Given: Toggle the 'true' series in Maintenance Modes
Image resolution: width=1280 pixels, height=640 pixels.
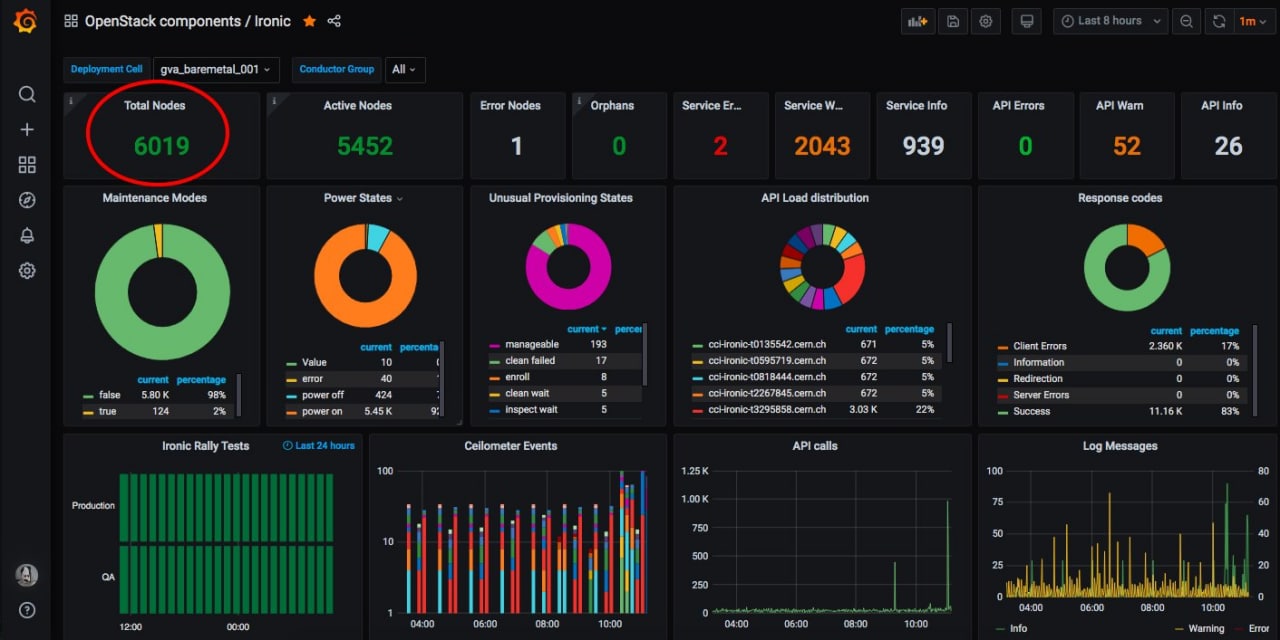Looking at the screenshot, I should pyautogui.click(x=108, y=411).
